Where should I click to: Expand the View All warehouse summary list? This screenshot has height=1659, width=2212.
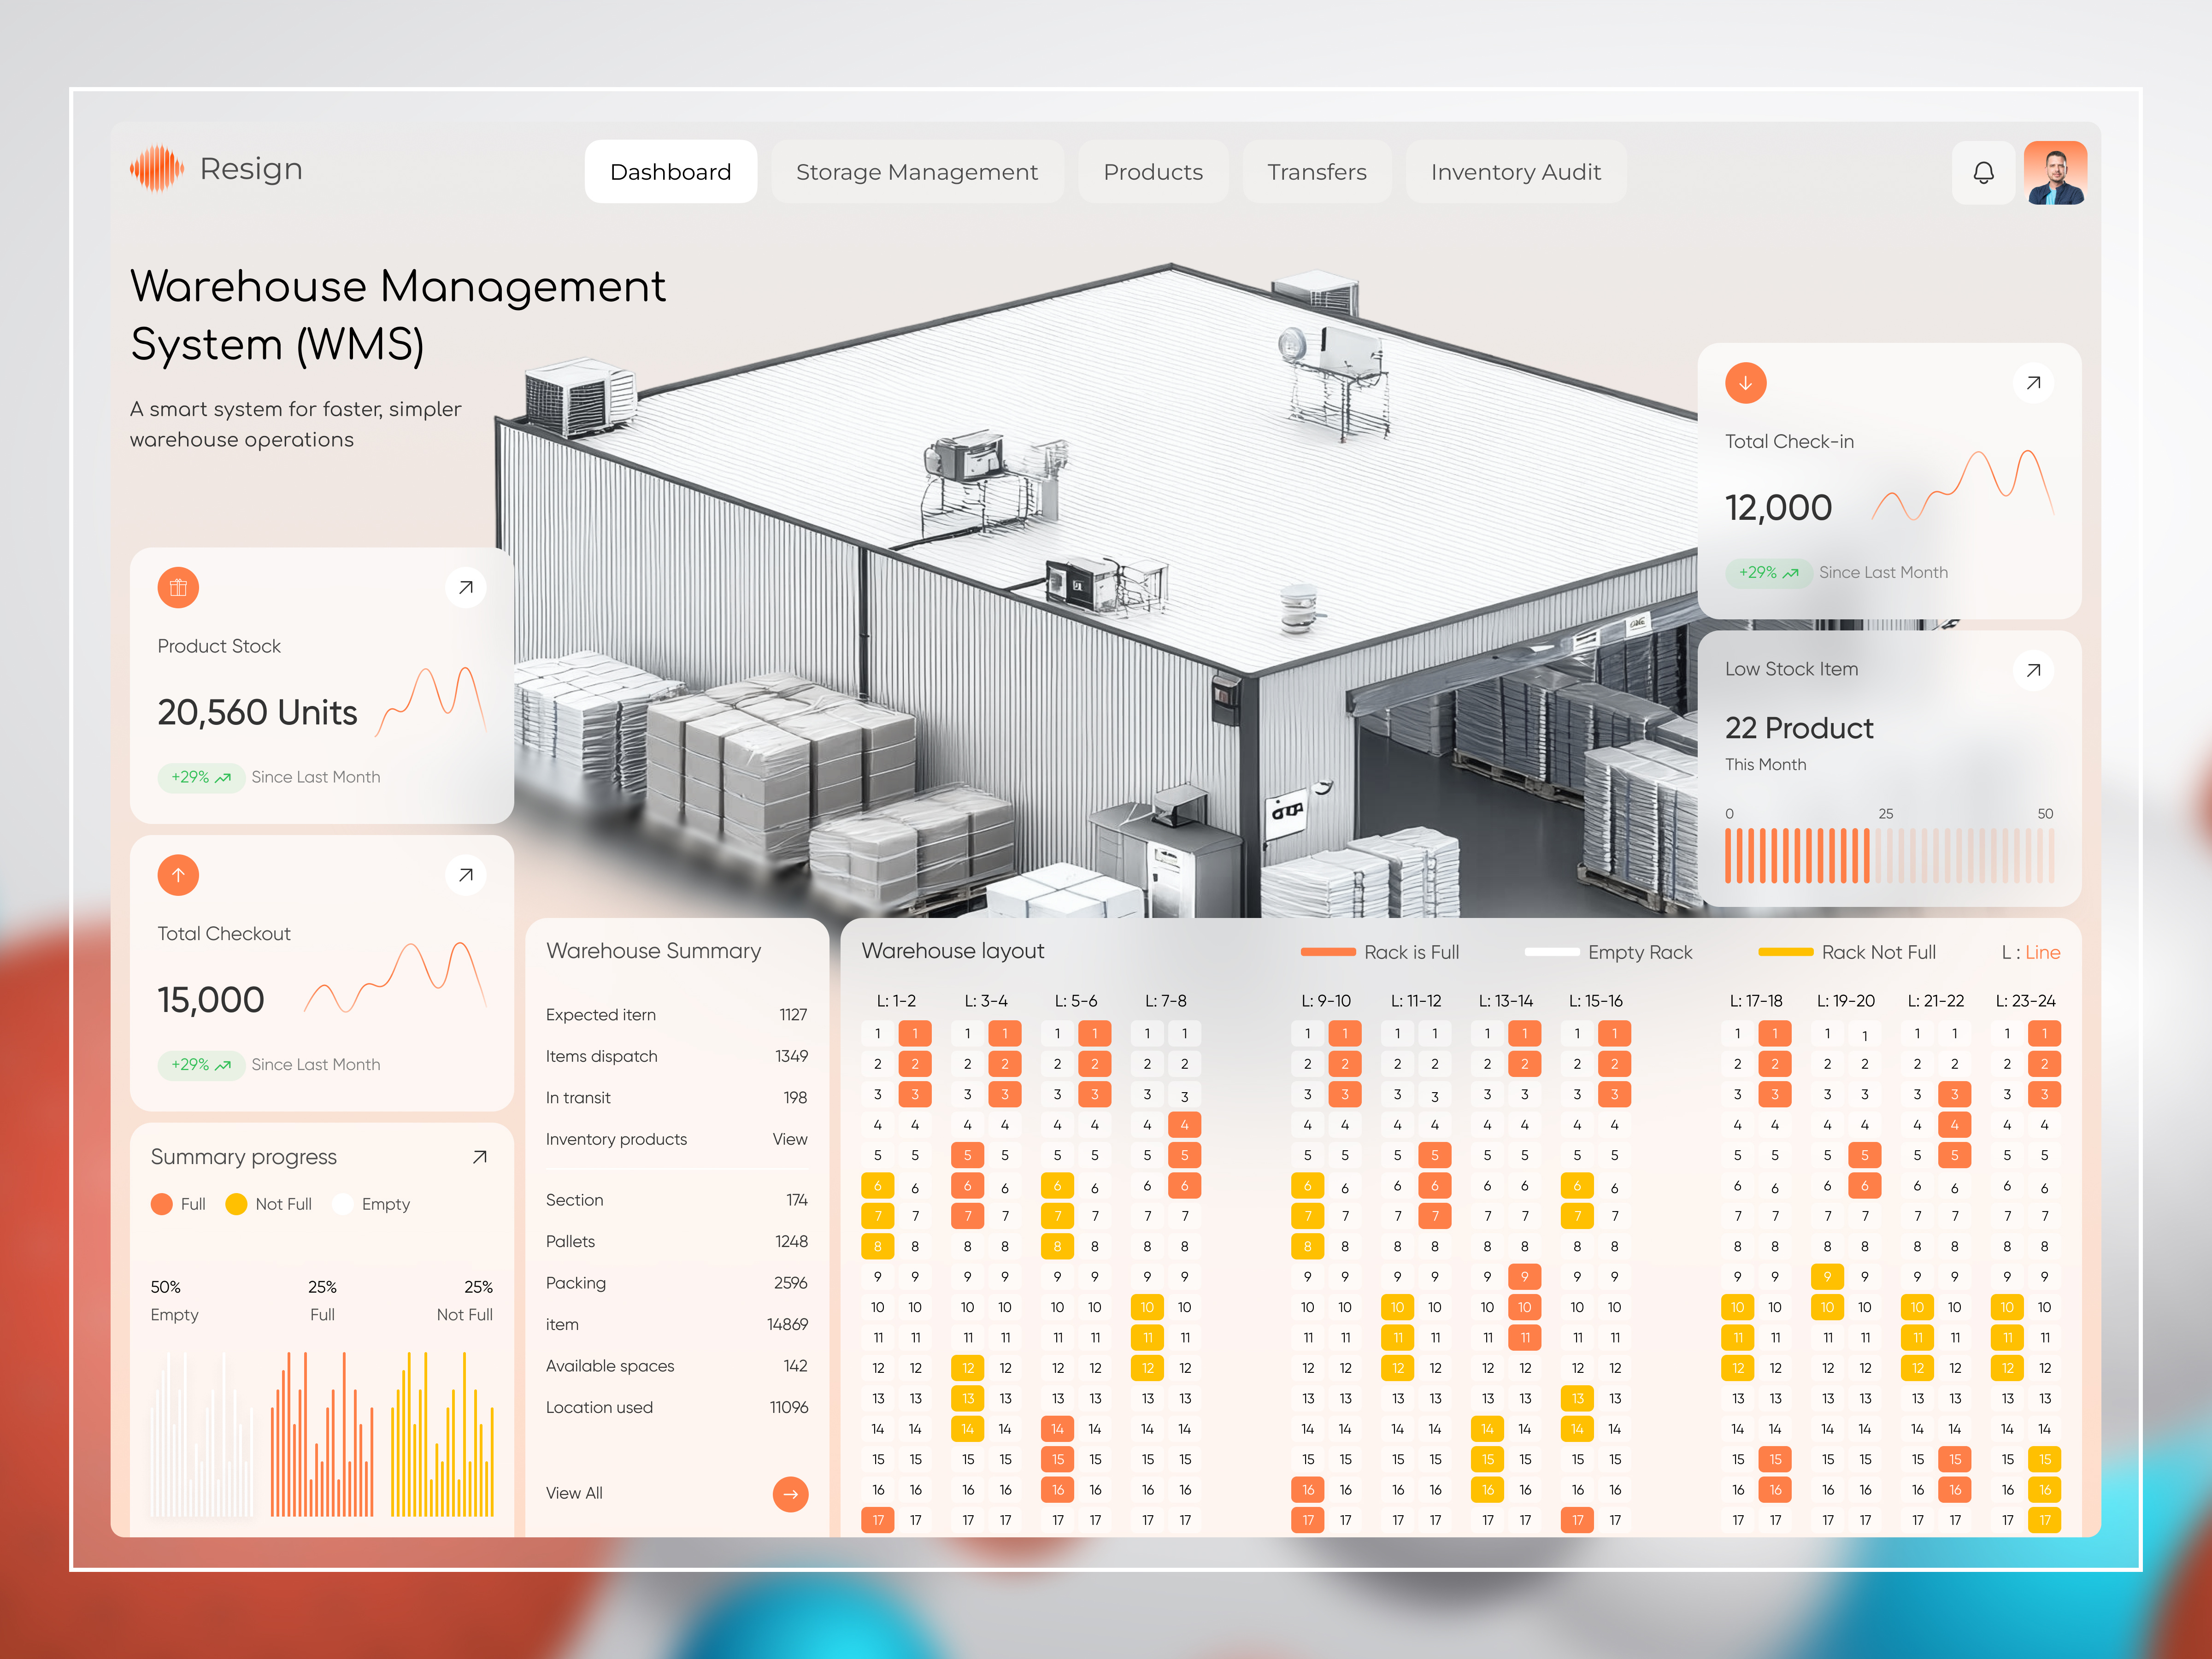click(x=790, y=1493)
